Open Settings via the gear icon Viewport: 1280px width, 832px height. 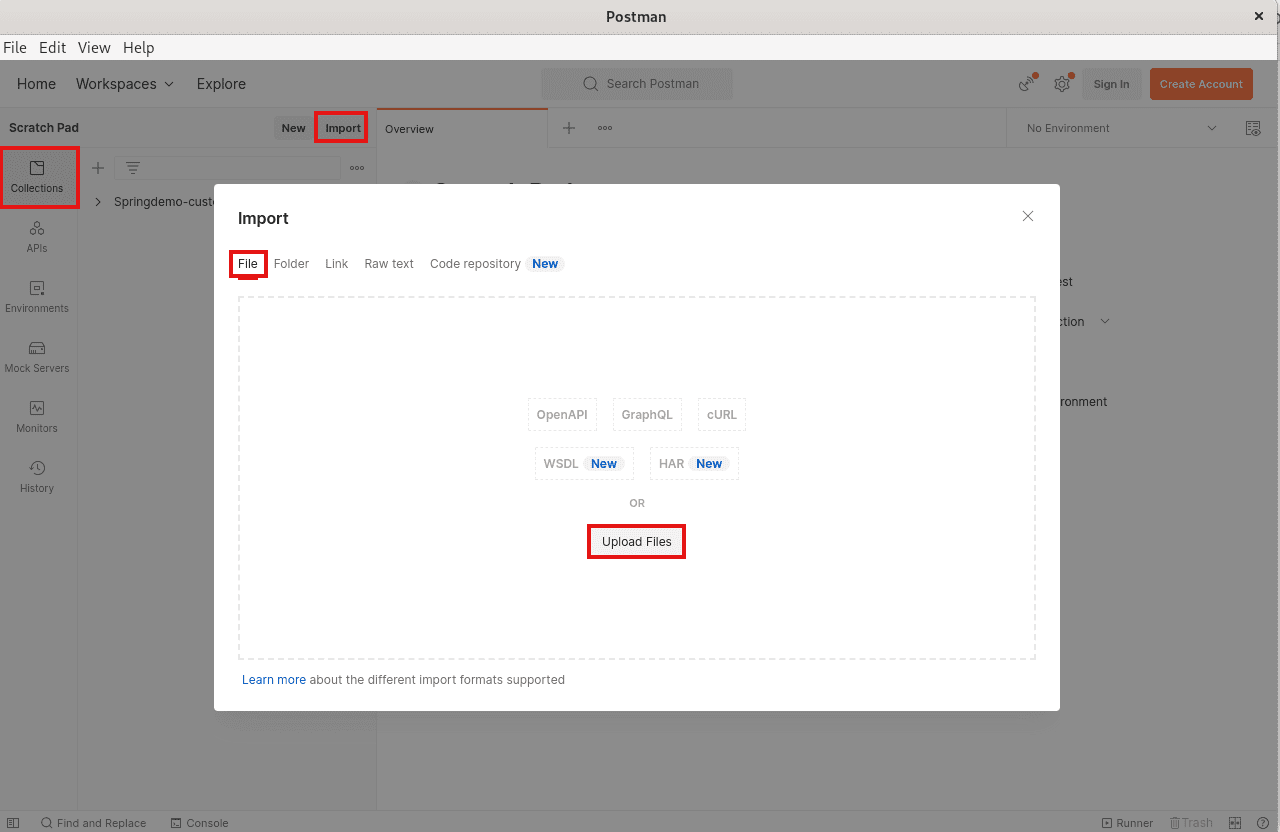(1062, 84)
